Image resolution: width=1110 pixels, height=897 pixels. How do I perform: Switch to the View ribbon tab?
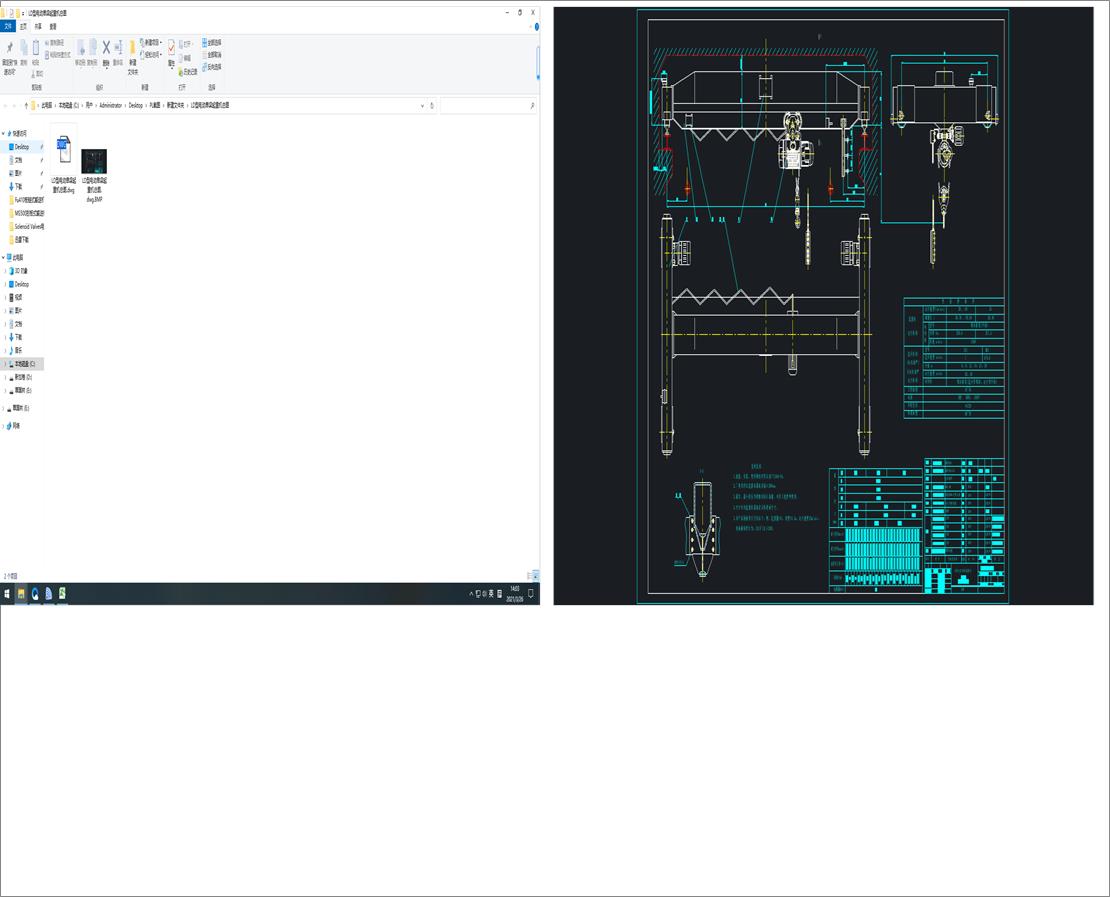pyautogui.click(x=53, y=27)
